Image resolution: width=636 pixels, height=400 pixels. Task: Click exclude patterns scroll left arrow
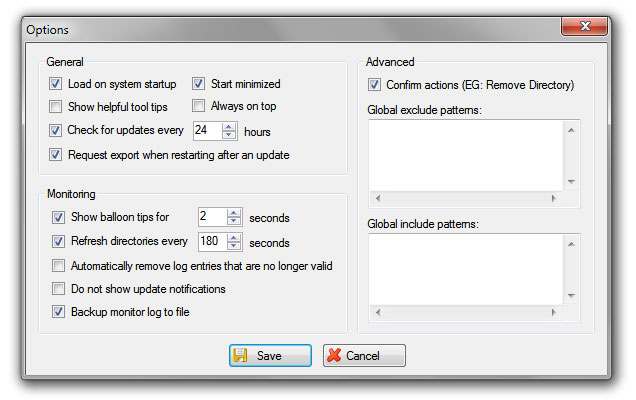(x=378, y=198)
